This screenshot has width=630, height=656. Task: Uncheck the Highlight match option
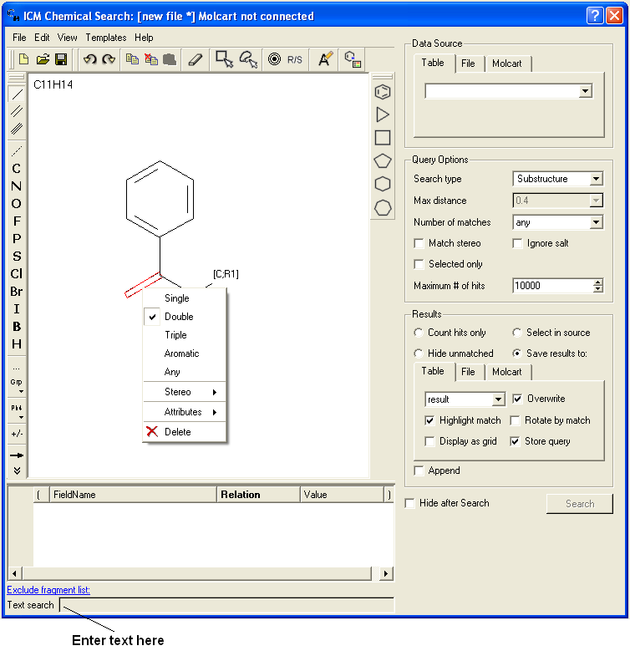pos(430,420)
